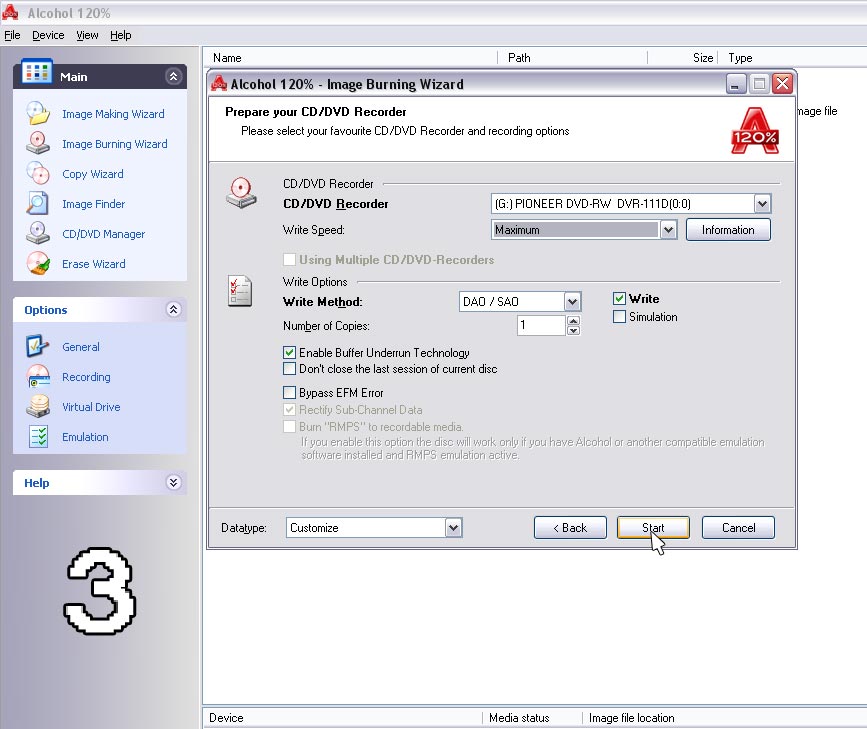Viewport: 867px width, 729px height.
Task: Open the Virtual Drive options link
Action: [91, 407]
